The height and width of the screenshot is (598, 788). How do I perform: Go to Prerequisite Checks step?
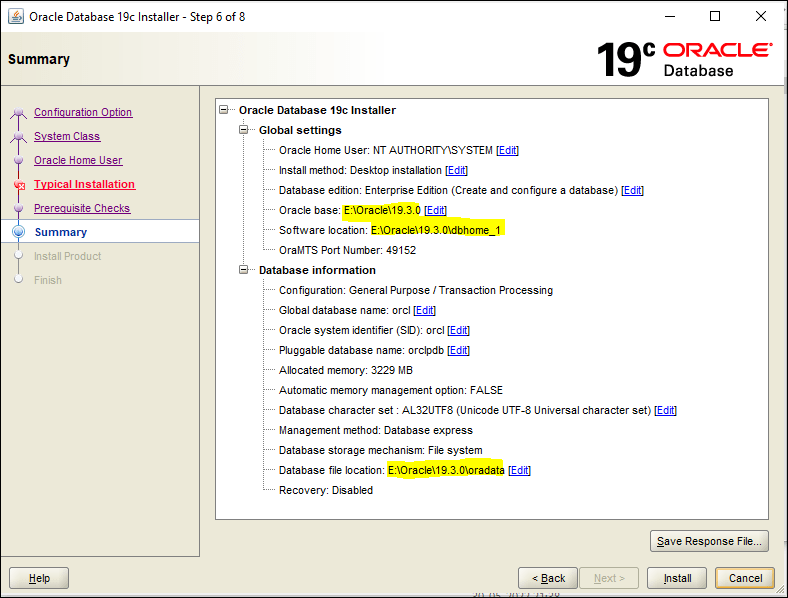click(82, 208)
